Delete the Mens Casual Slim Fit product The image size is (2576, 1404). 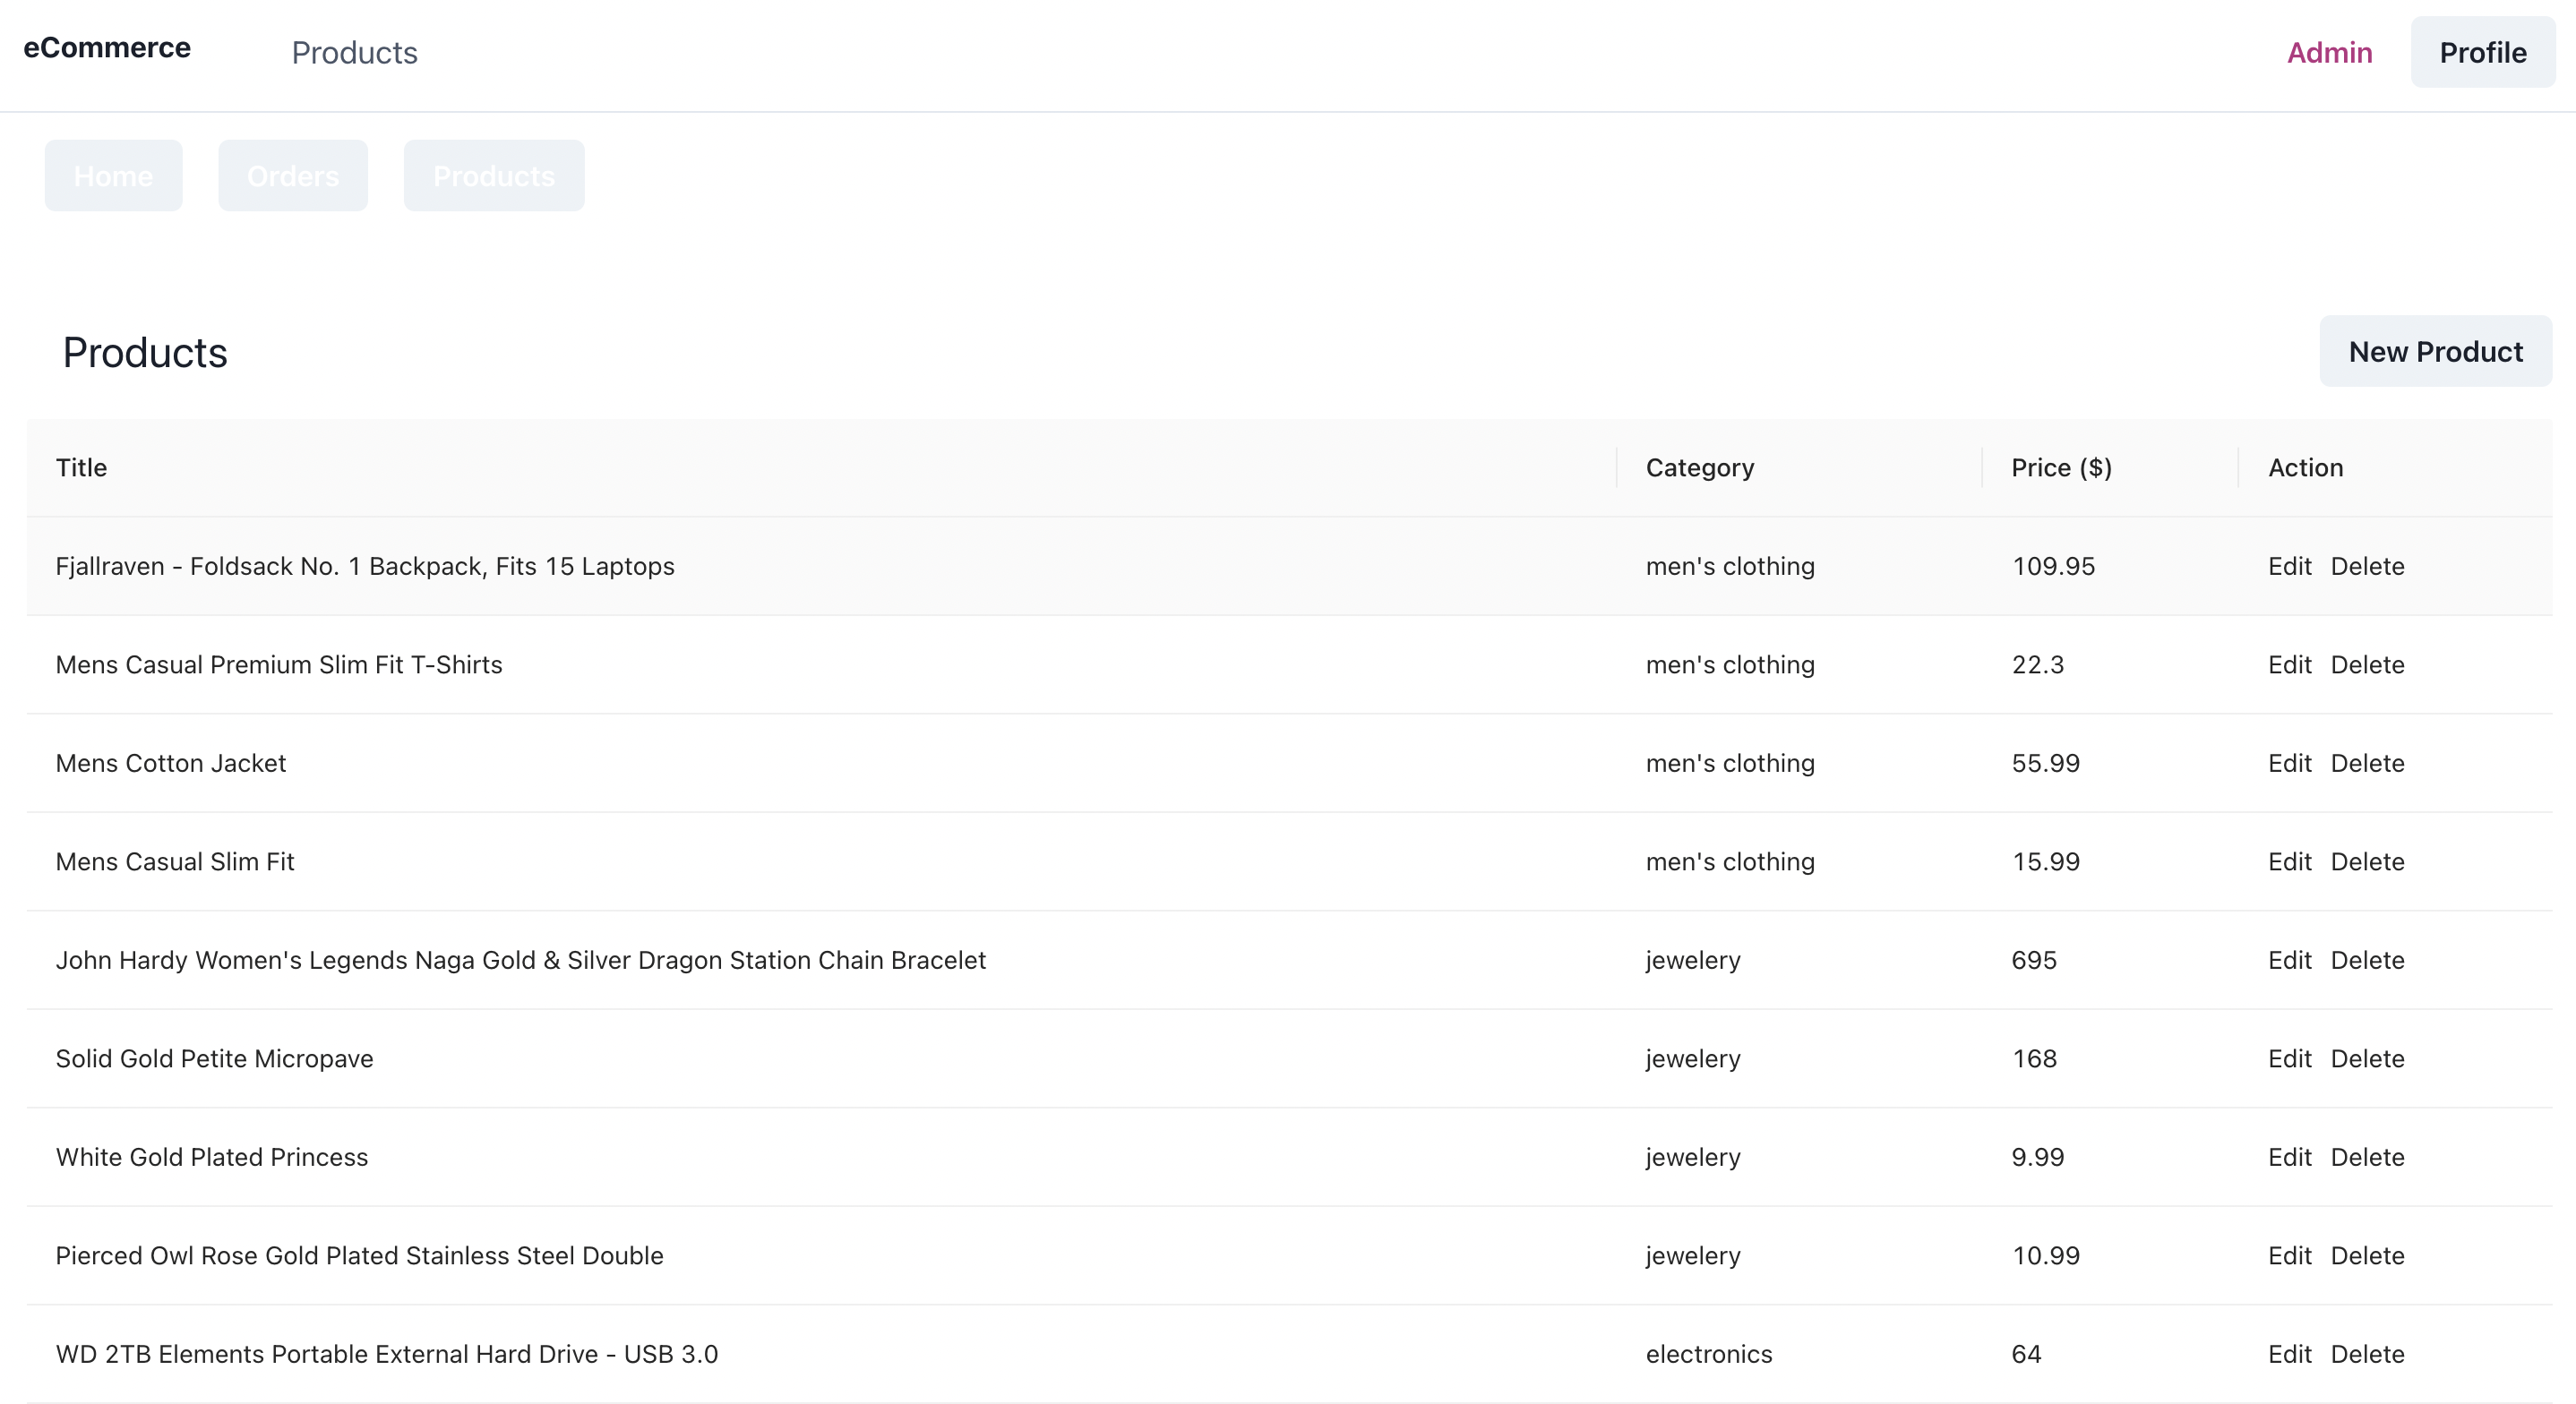(x=2368, y=861)
